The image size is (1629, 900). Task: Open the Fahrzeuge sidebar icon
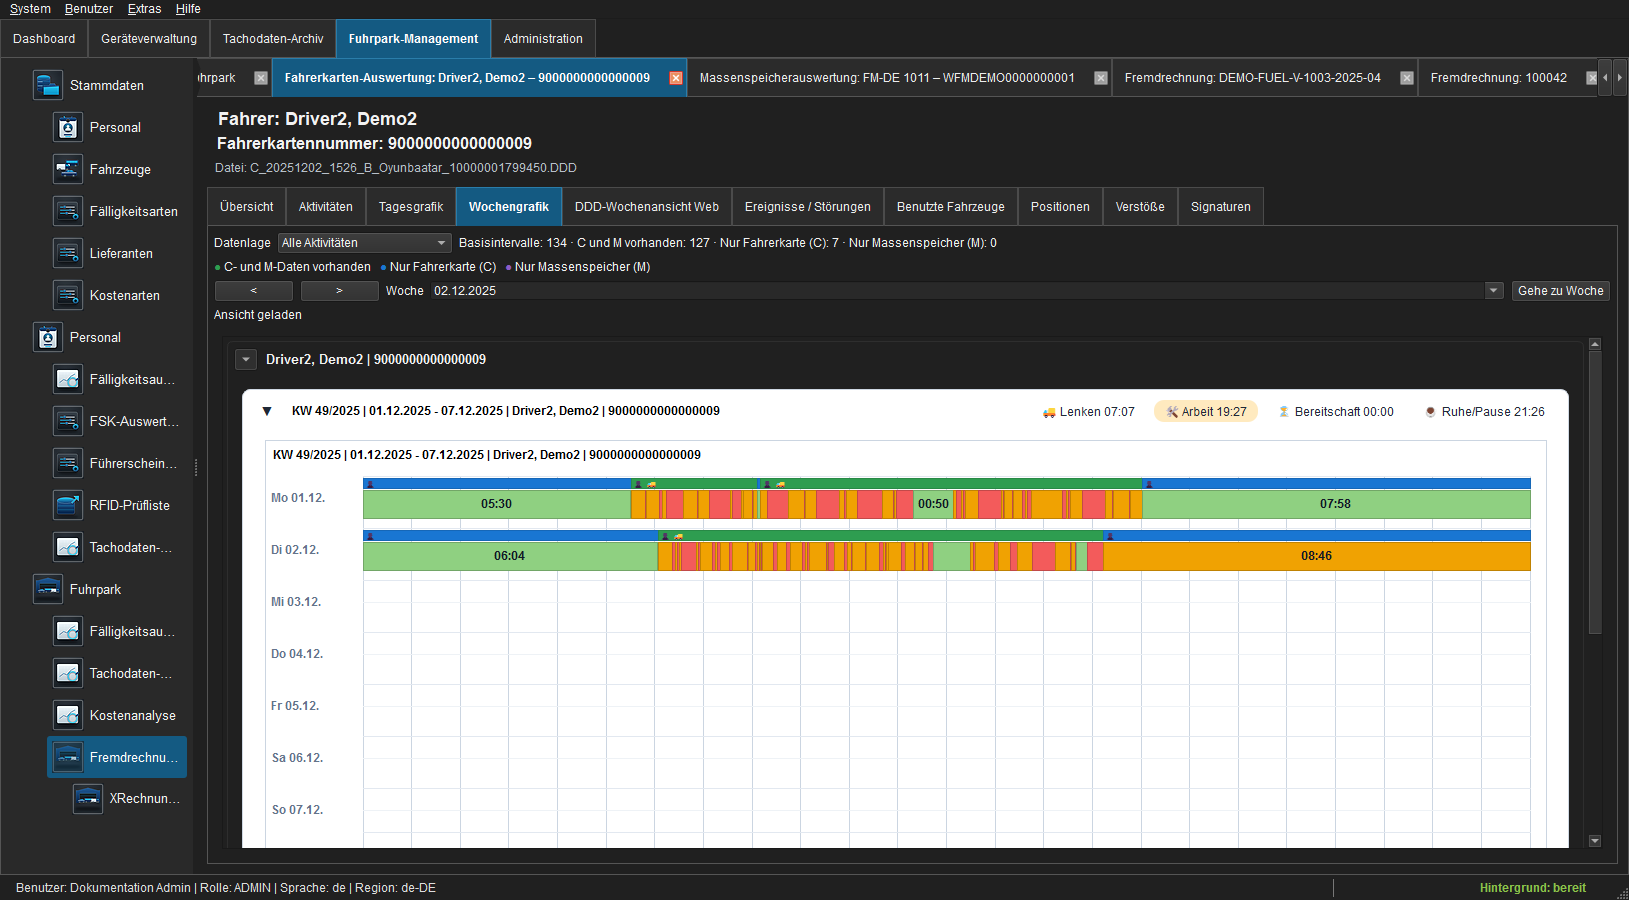click(x=67, y=169)
